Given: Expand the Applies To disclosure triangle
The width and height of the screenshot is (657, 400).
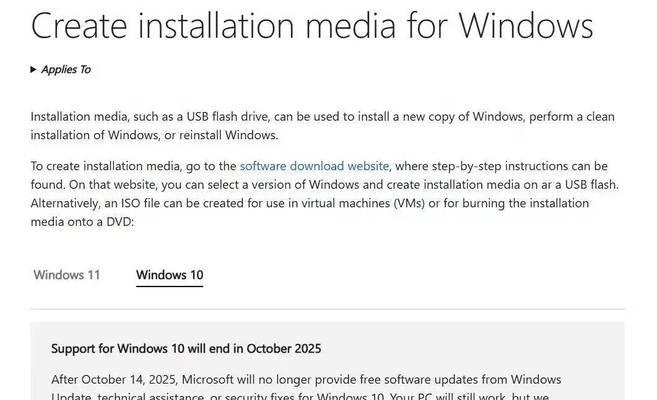Looking at the screenshot, I should pos(34,70).
